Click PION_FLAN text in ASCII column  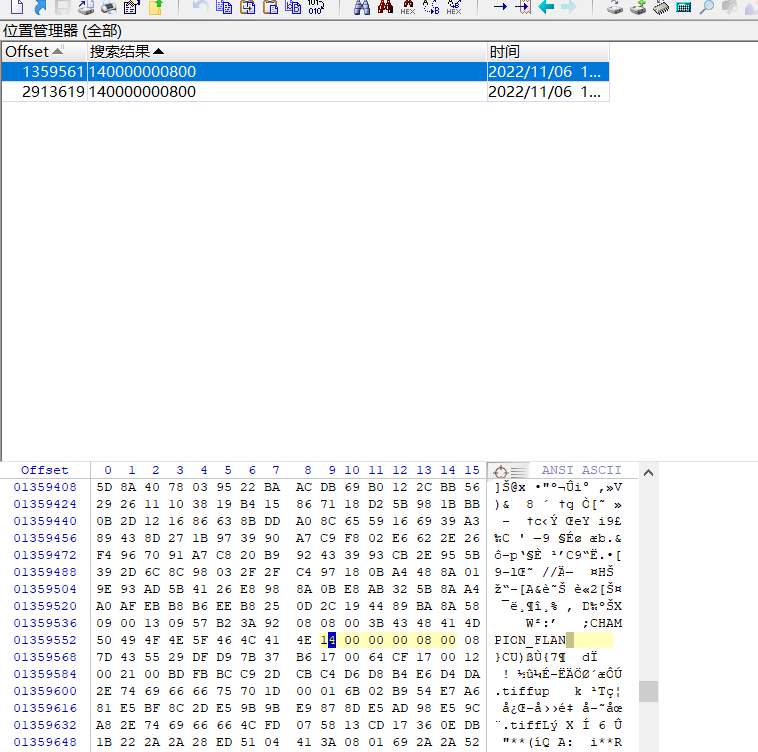530,640
